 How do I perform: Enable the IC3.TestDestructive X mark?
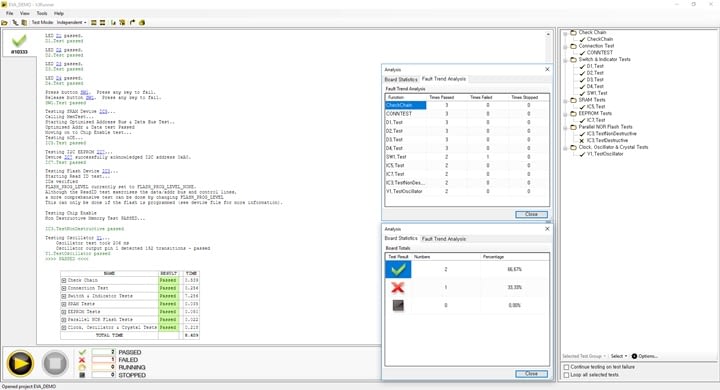(x=582, y=141)
